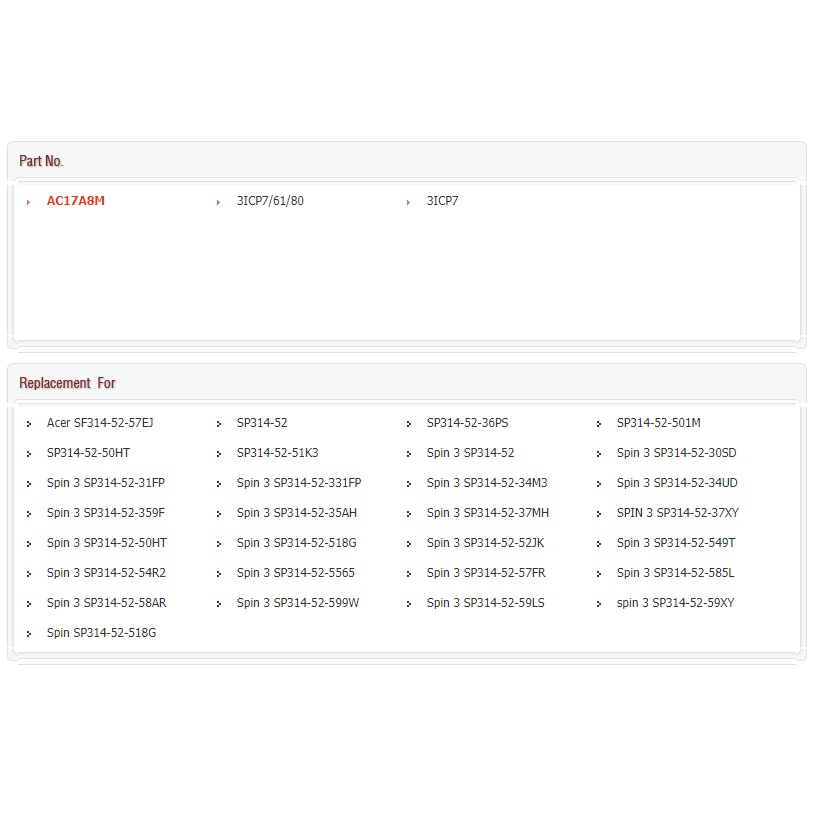Select part number 3ICP7/61/80
Screen dimensions: 818x818
270,201
